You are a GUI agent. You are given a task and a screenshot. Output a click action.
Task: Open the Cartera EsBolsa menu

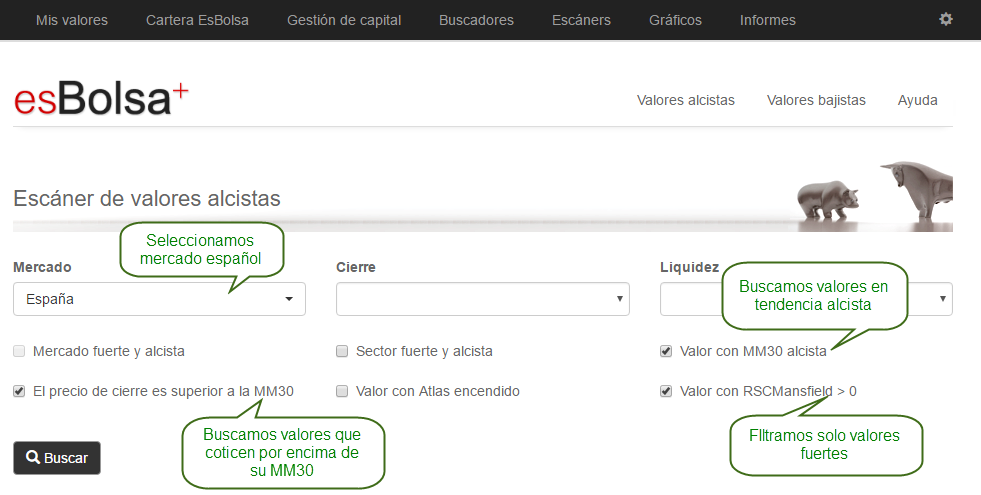tap(197, 20)
